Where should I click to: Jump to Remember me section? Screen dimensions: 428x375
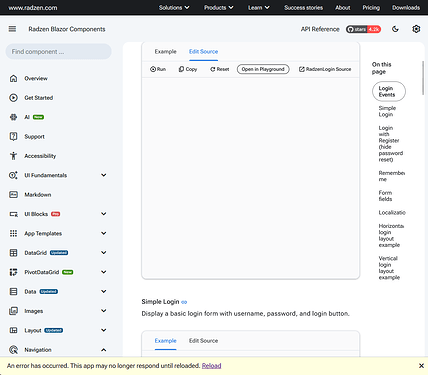[391, 176]
